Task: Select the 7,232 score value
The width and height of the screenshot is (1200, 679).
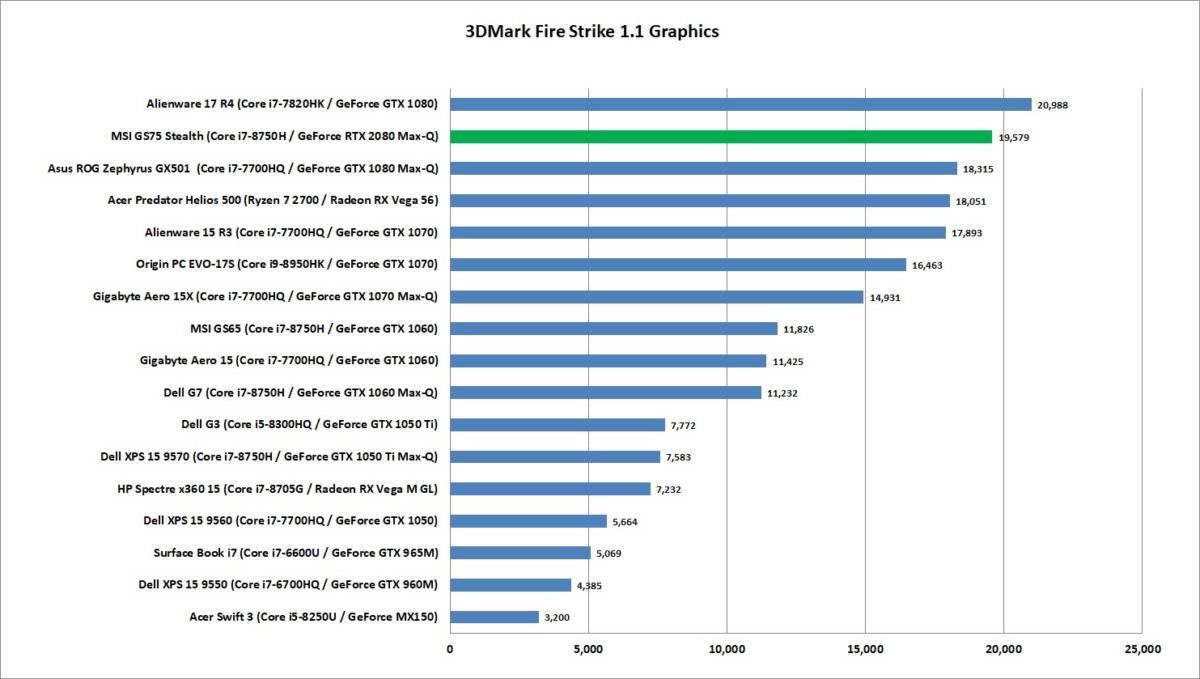Action: point(670,489)
